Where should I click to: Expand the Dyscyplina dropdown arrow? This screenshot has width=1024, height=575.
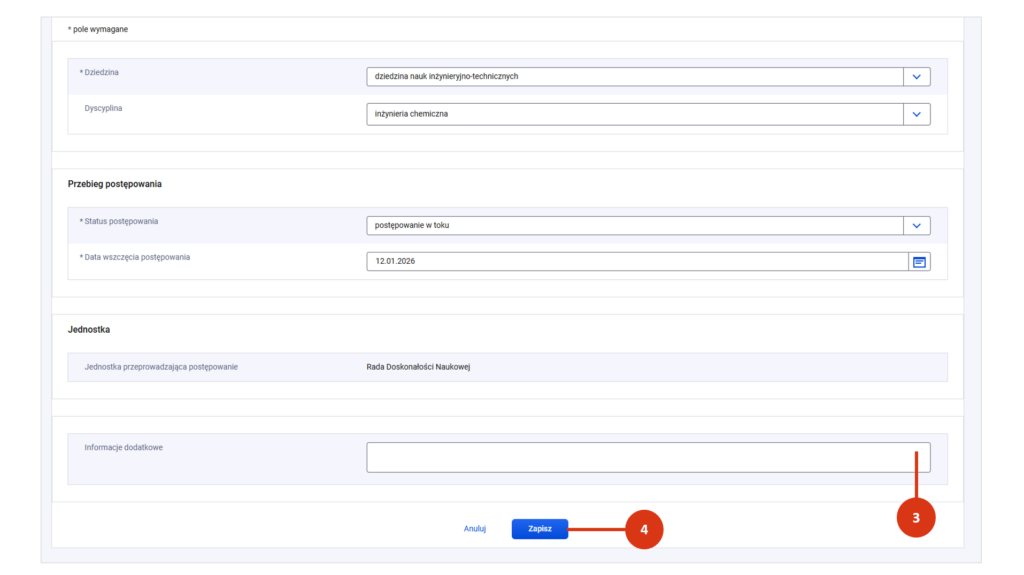pyautogui.click(x=917, y=114)
